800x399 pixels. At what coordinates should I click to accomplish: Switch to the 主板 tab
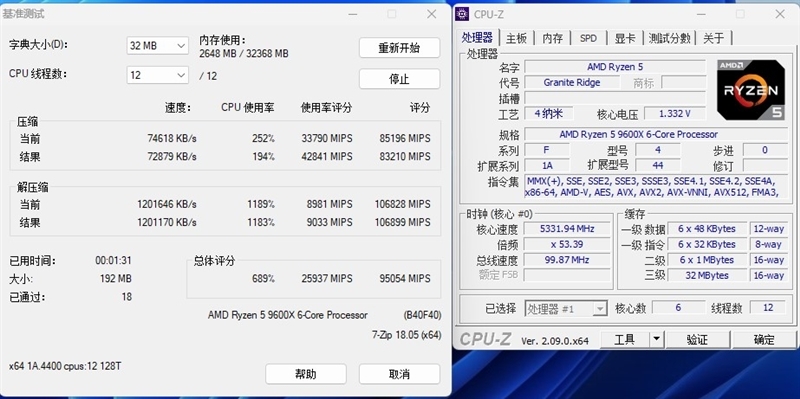[516, 38]
